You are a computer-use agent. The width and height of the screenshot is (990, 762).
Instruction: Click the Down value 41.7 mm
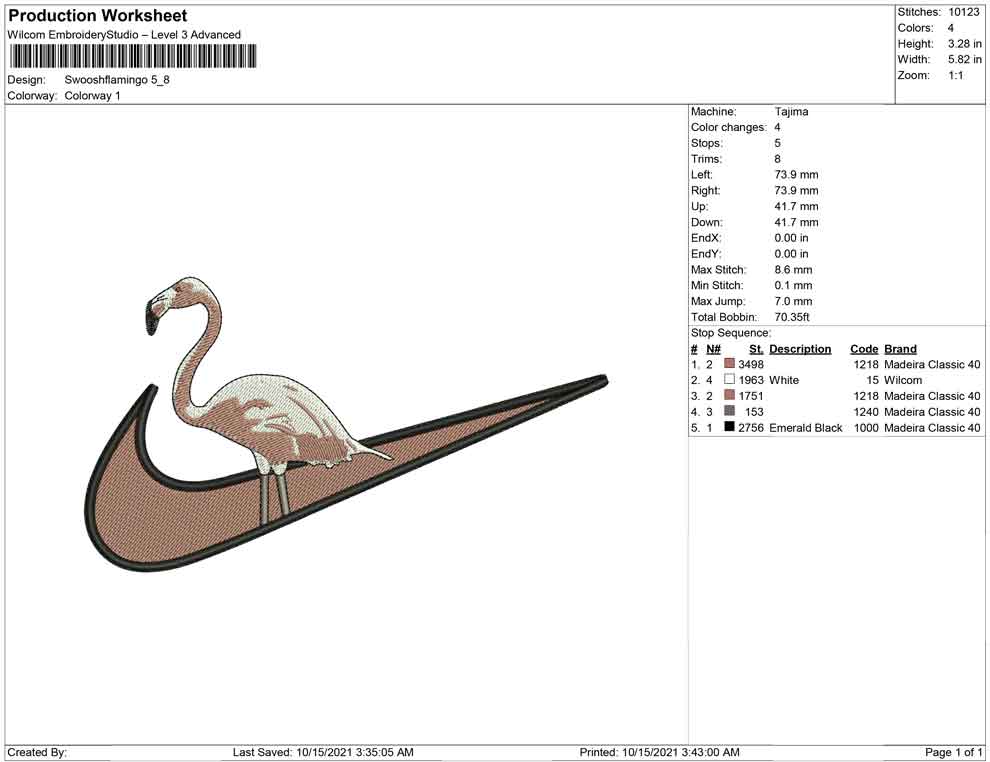click(x=796, y=222)
